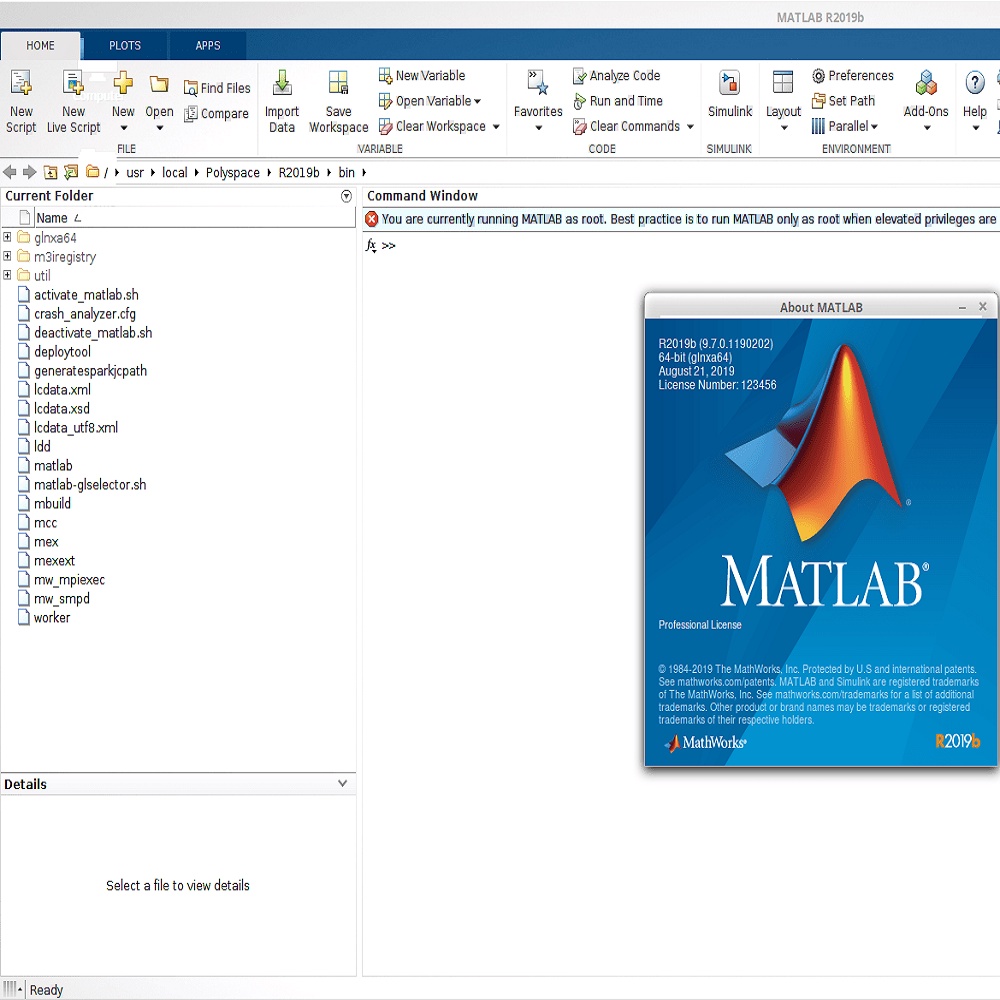This screenshot has height=1000, width=1000.
Task: Click the Set Path icon
Action: click(x=818, y=101)
